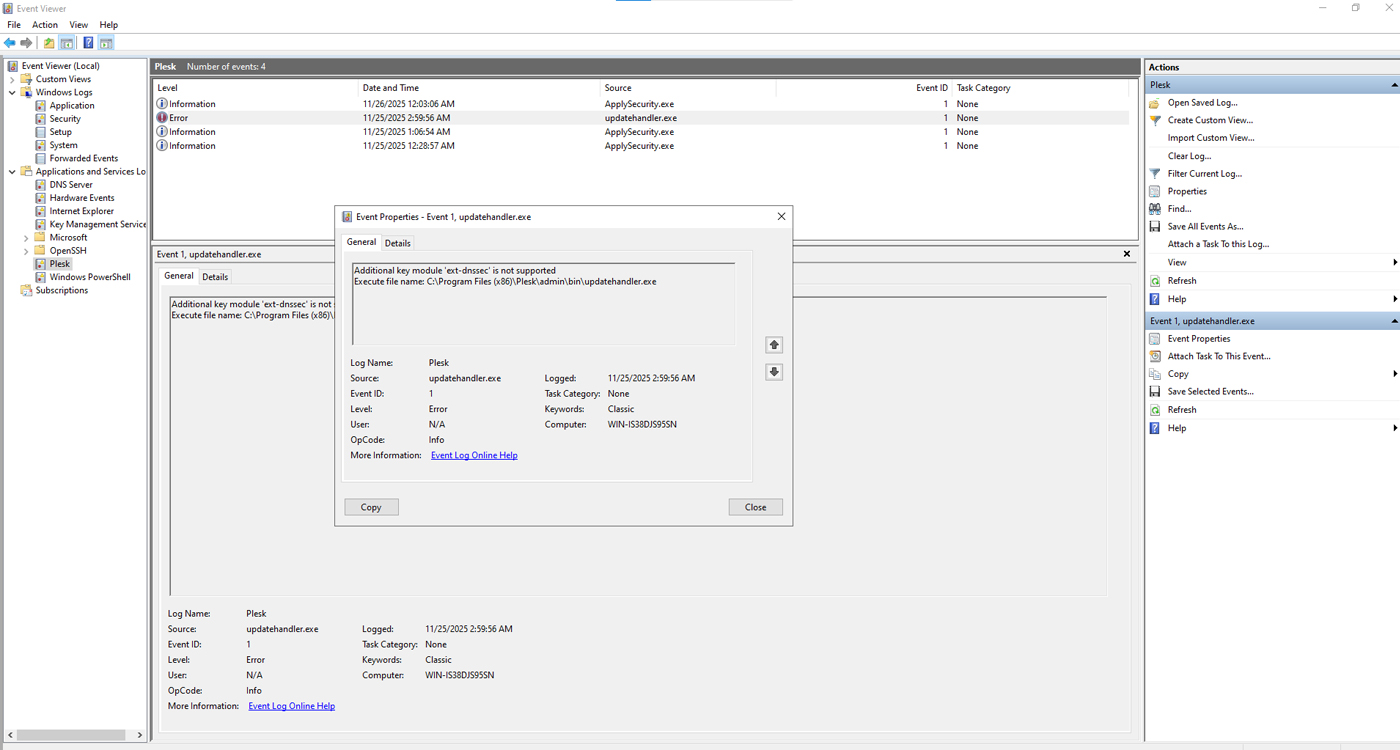This screenshot has width=1400, height=750.
Task: Click the Save All Events As disk icon
Action: pos(1155,227)
